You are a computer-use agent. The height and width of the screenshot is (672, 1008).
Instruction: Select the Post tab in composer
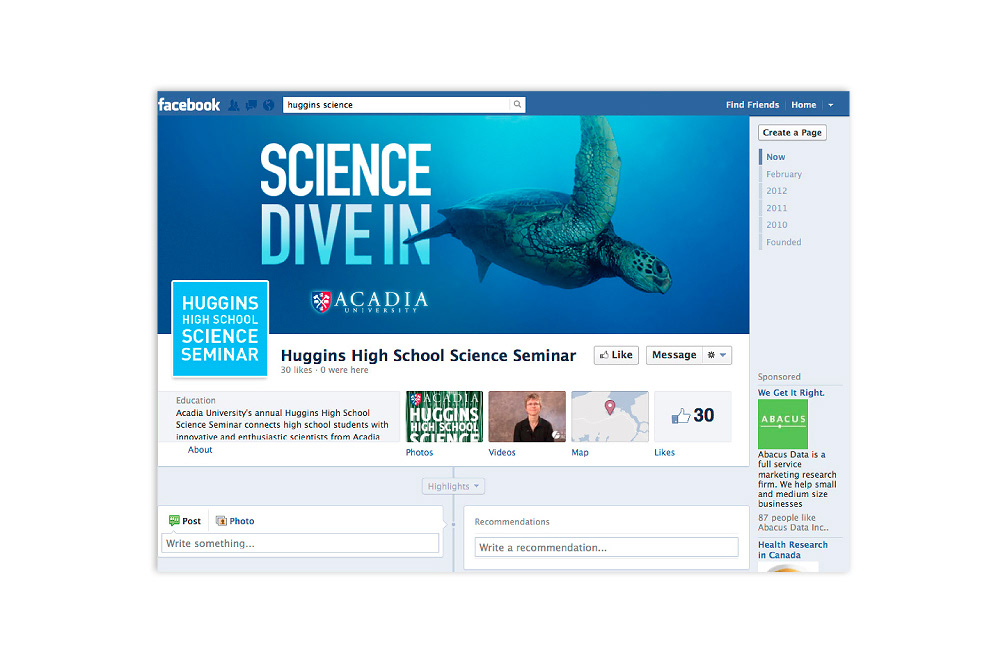click(185, 521)
